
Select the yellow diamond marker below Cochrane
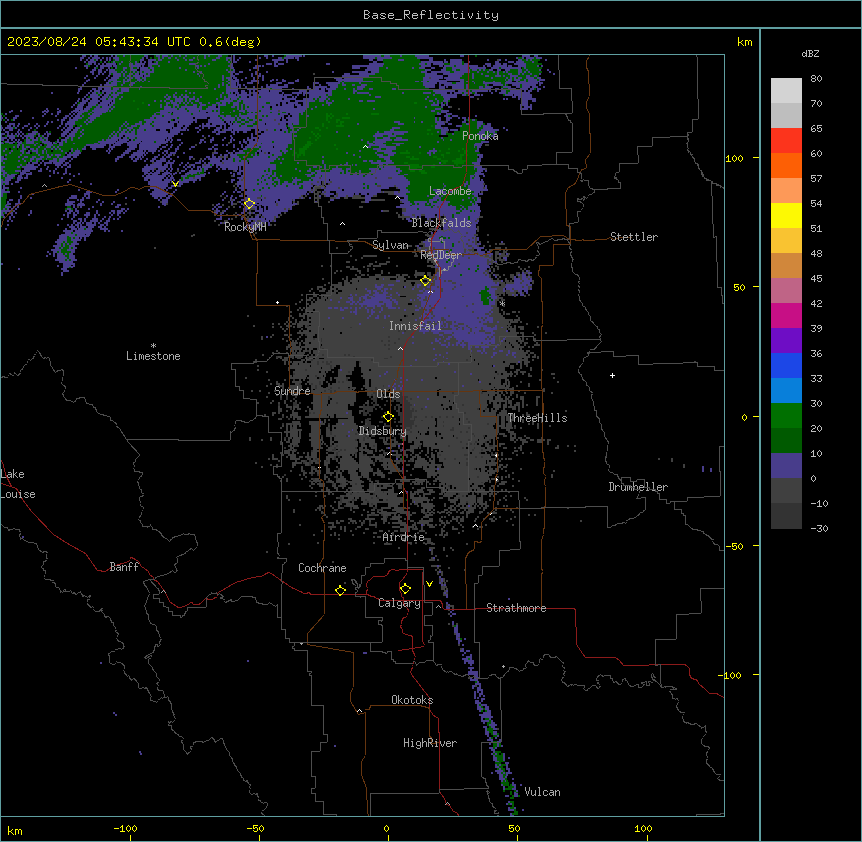pos(340,590)
